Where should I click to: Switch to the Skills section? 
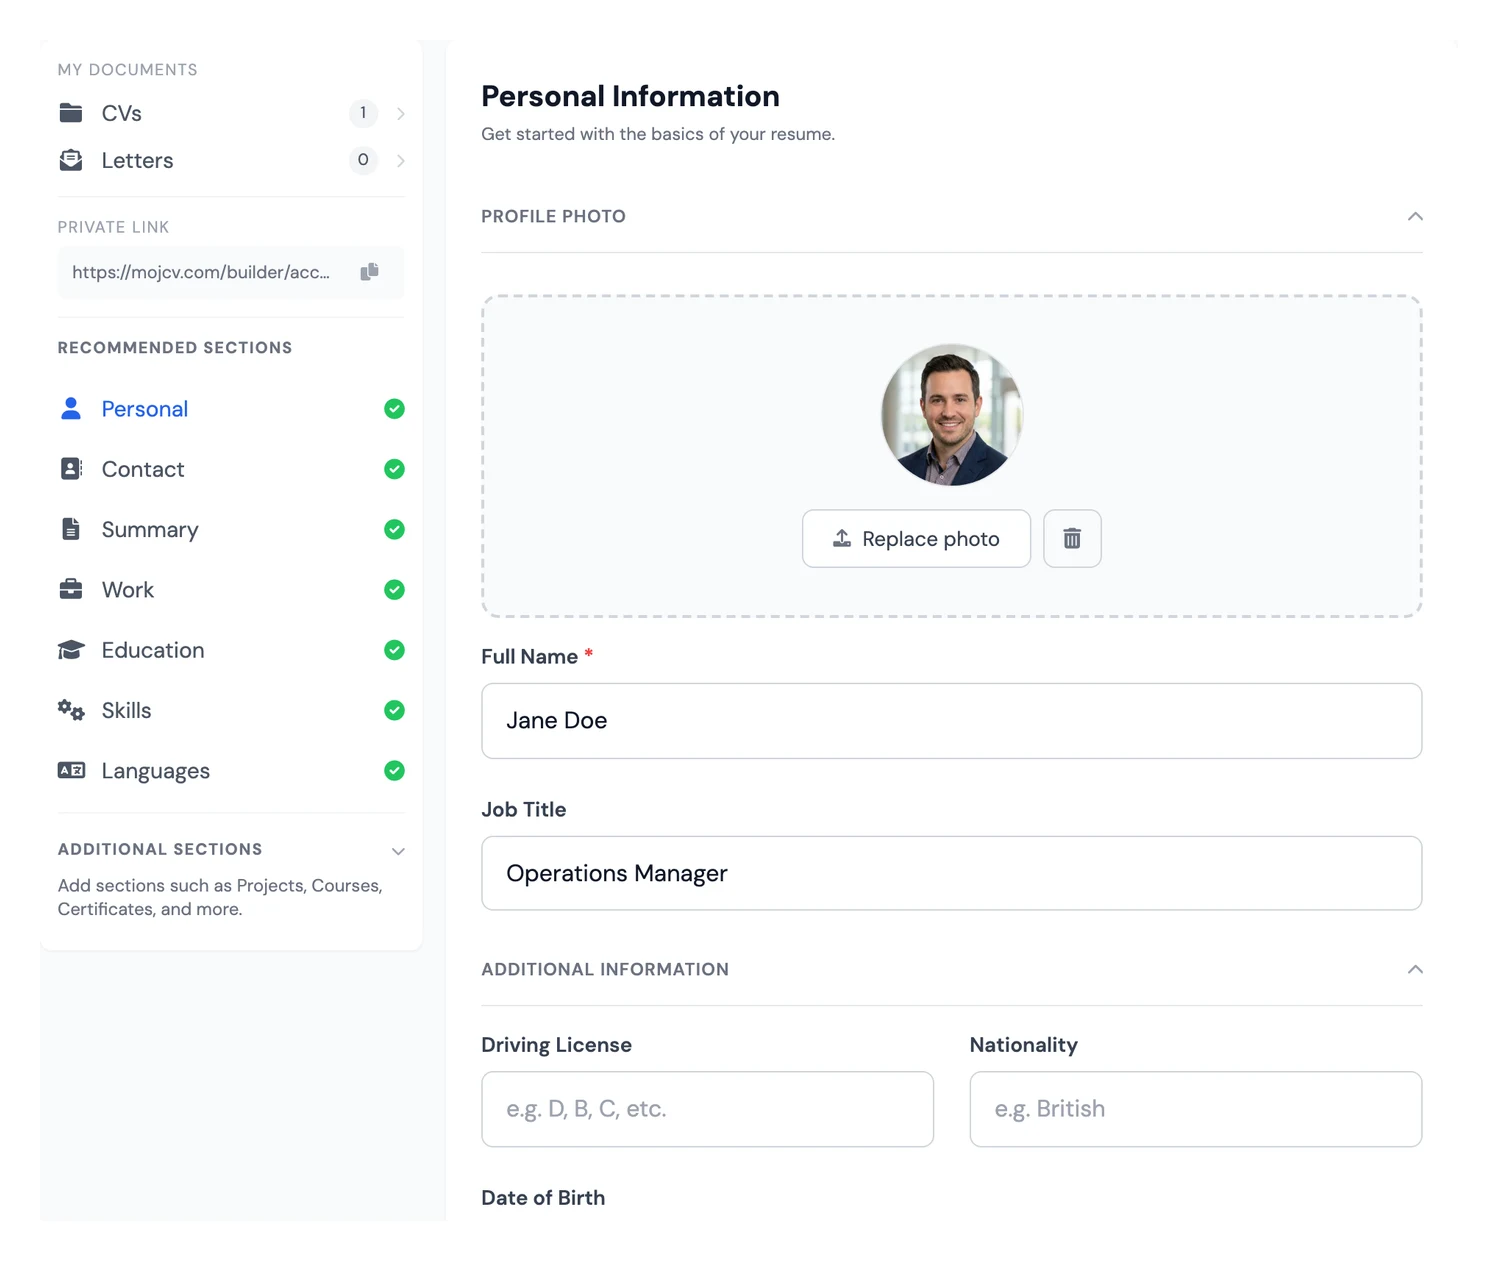pyautogui.click(x=231, y=710)
